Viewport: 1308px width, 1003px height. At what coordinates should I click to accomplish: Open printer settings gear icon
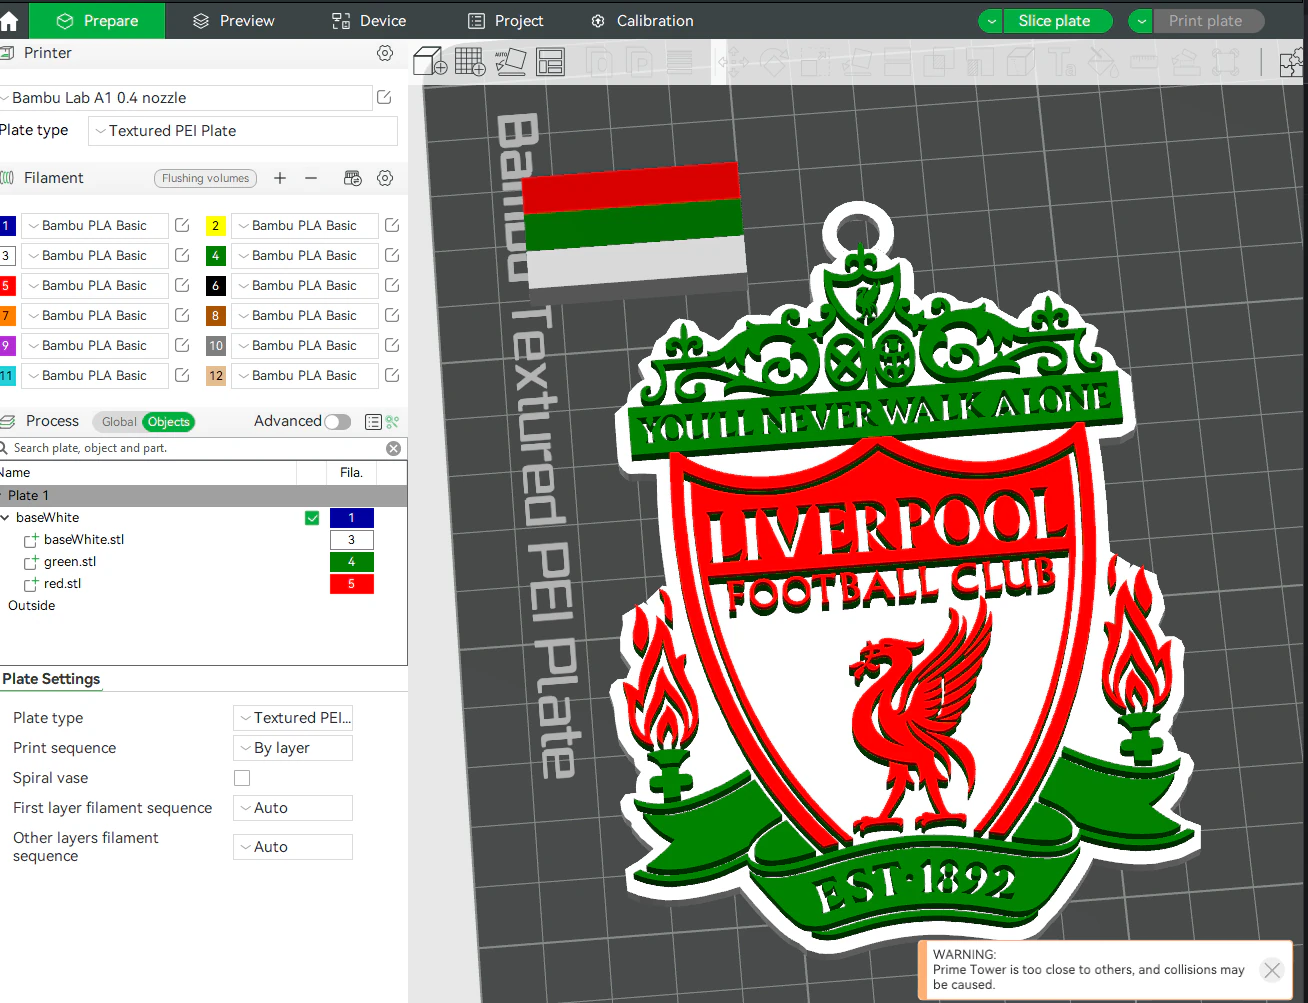[x=385, y=53]
